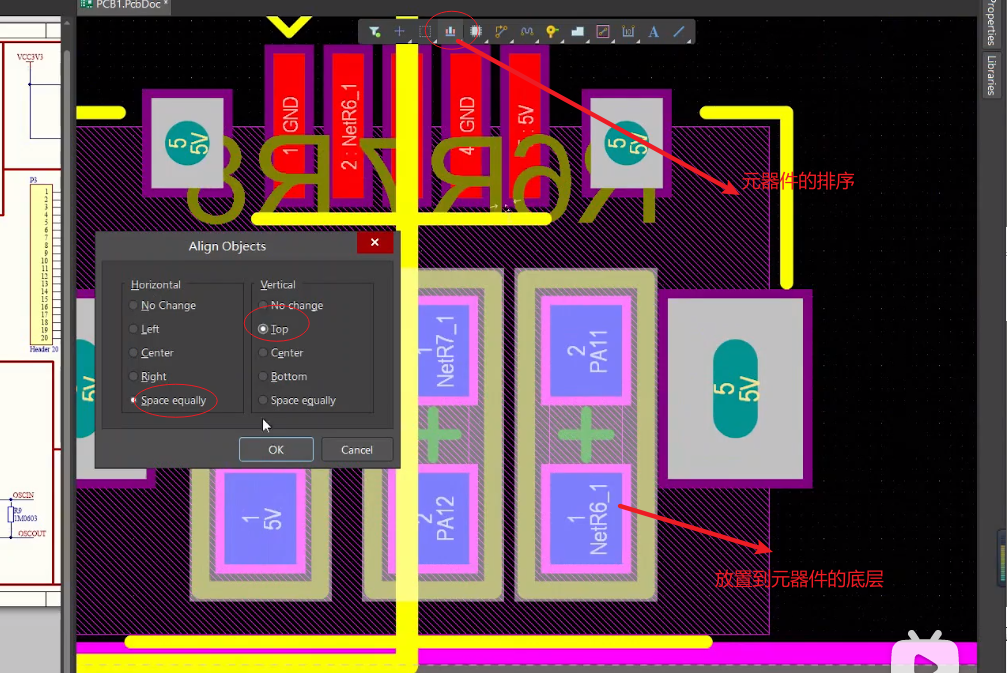Select the red pad labeled 1 GND
Screen dimensions: 1007x673
290,125
